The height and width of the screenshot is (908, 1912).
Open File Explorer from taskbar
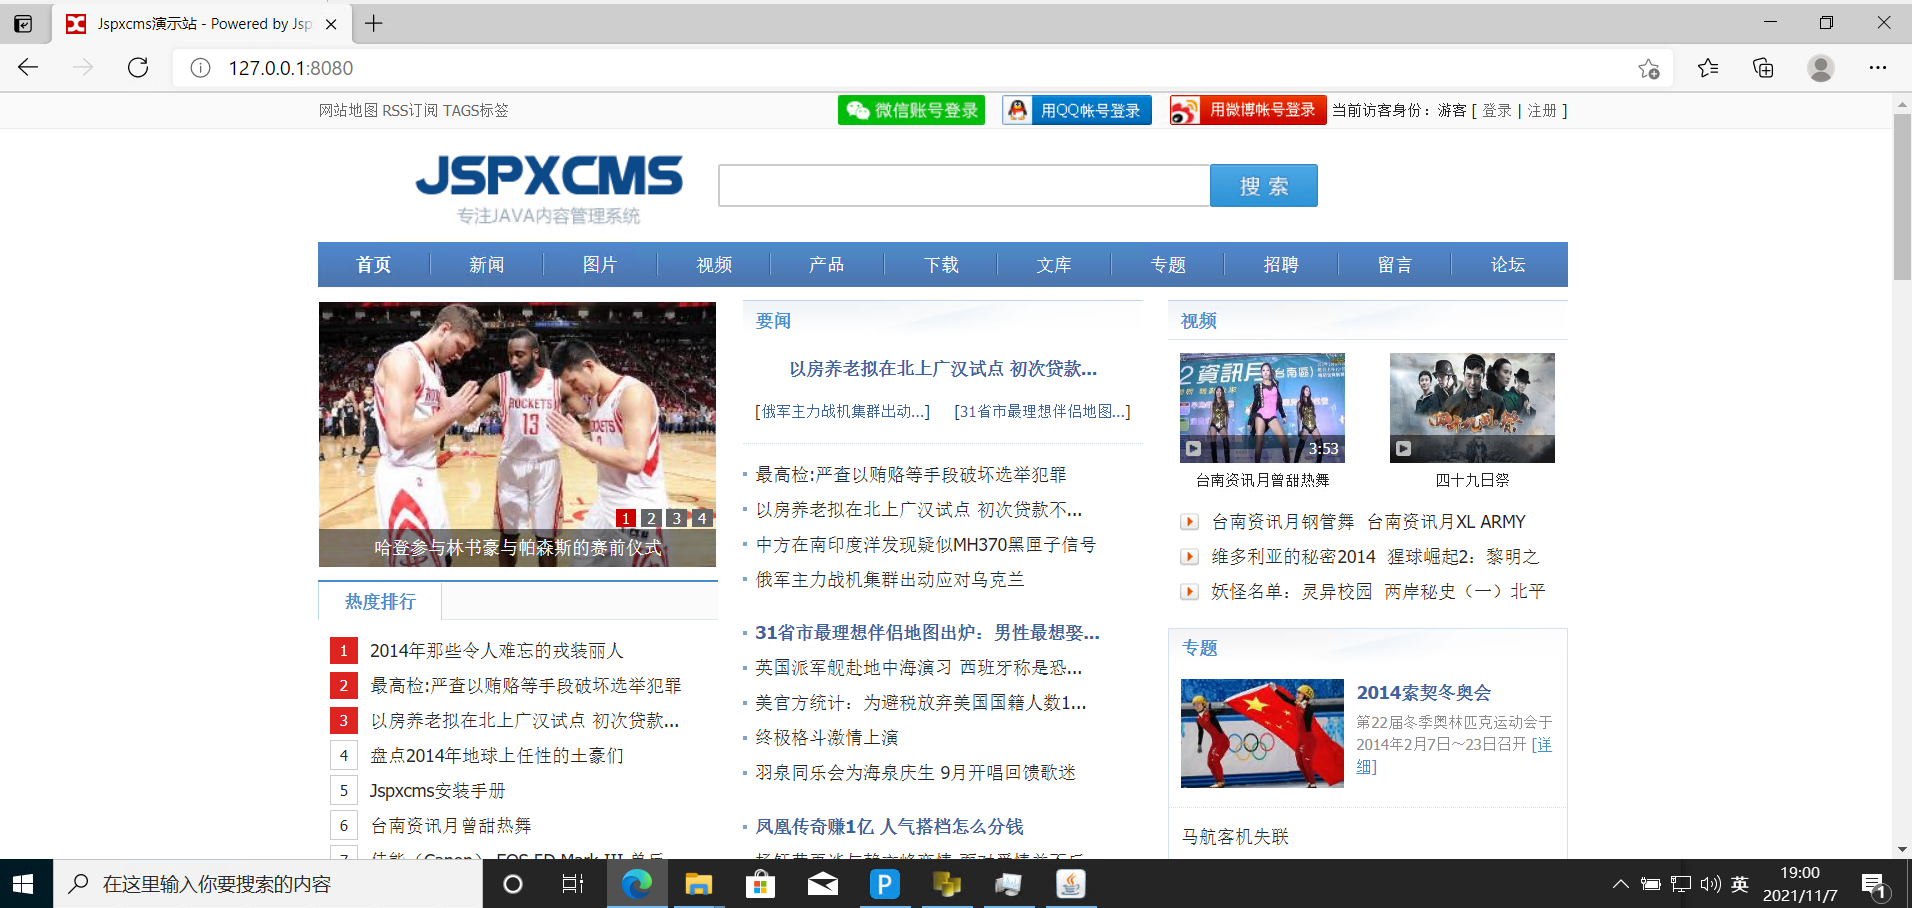[698, 884]
